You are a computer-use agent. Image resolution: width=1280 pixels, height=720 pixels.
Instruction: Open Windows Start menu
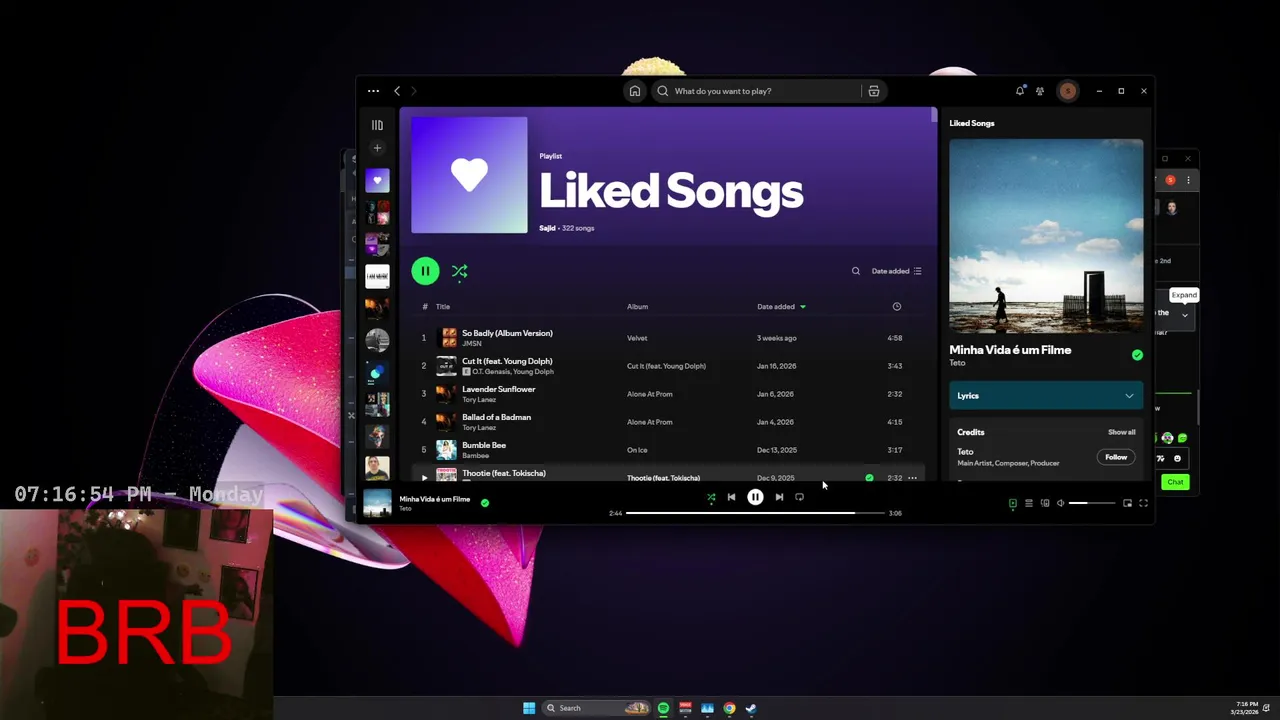(x=529, y=708)
